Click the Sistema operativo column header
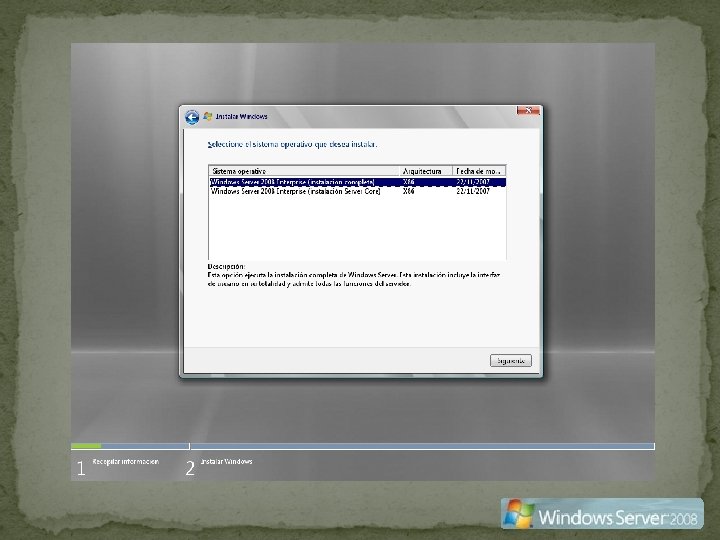 304,171
